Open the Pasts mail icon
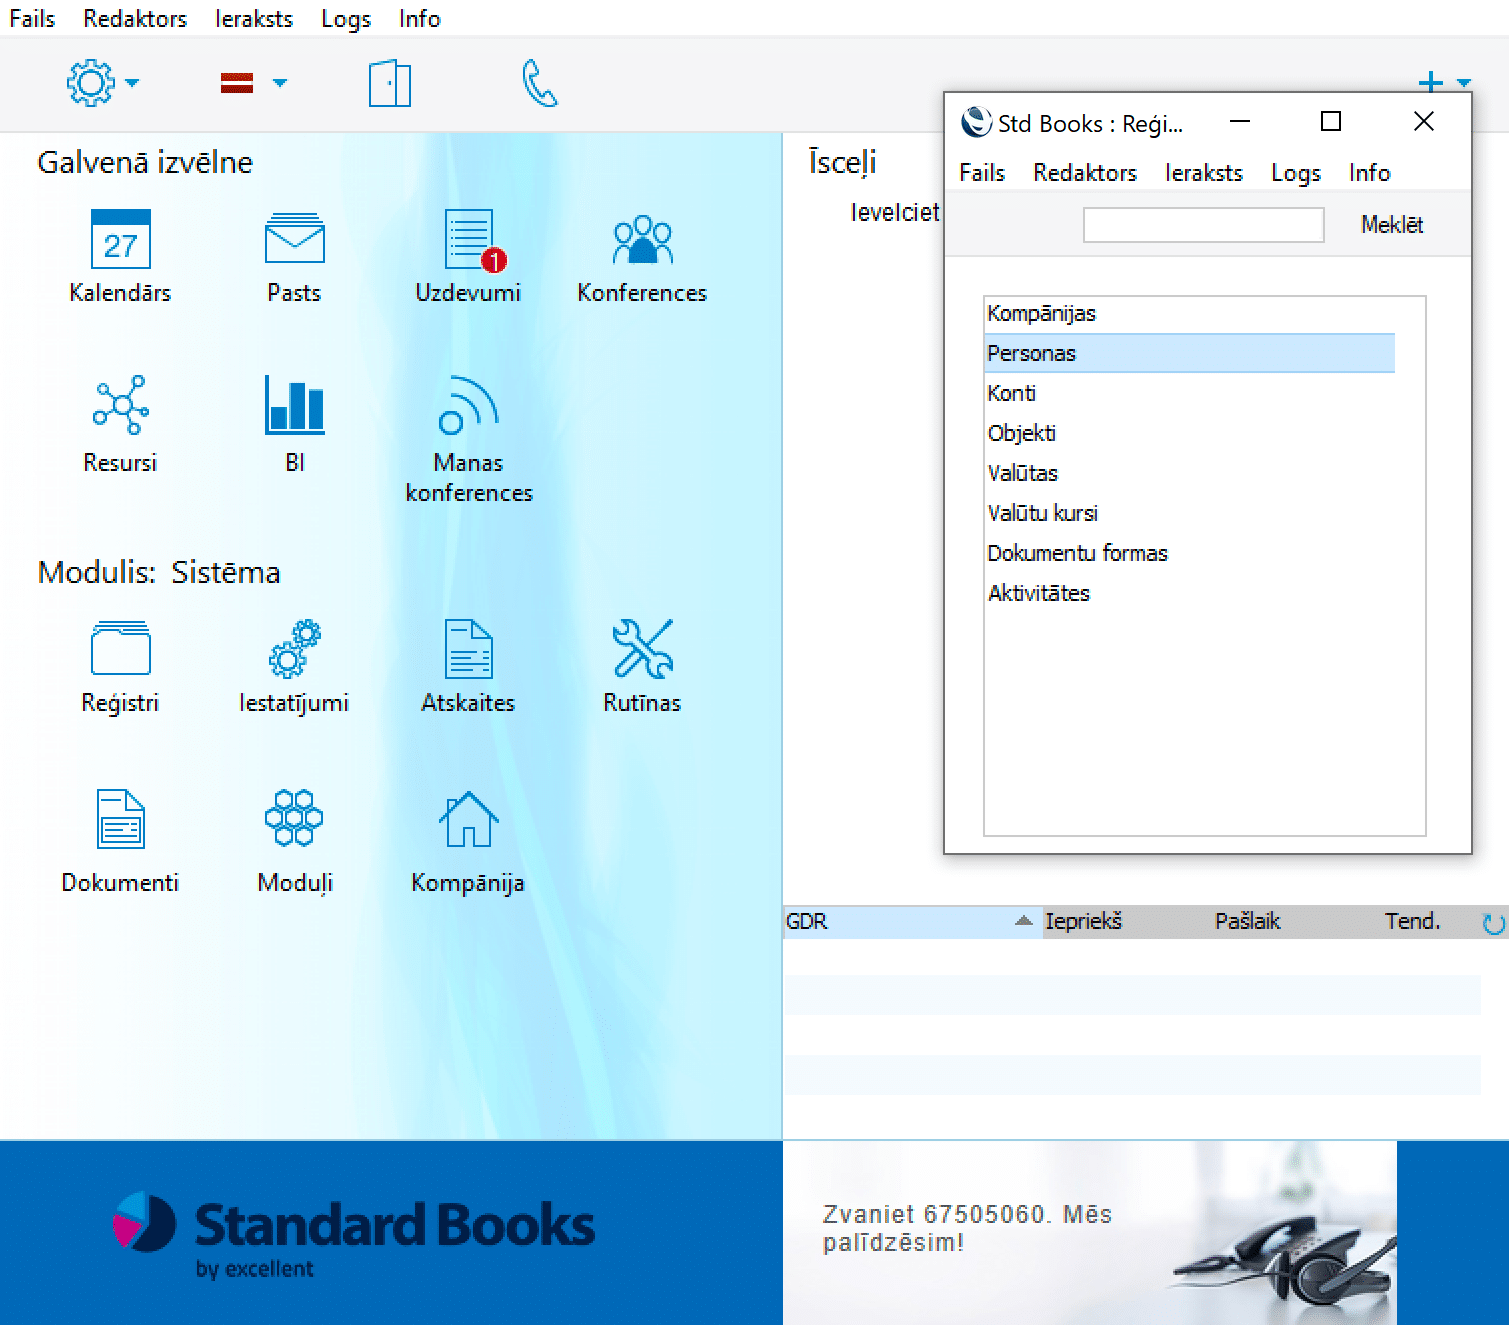This screenshot has width=1509, height=1325. tap(294, 240)
